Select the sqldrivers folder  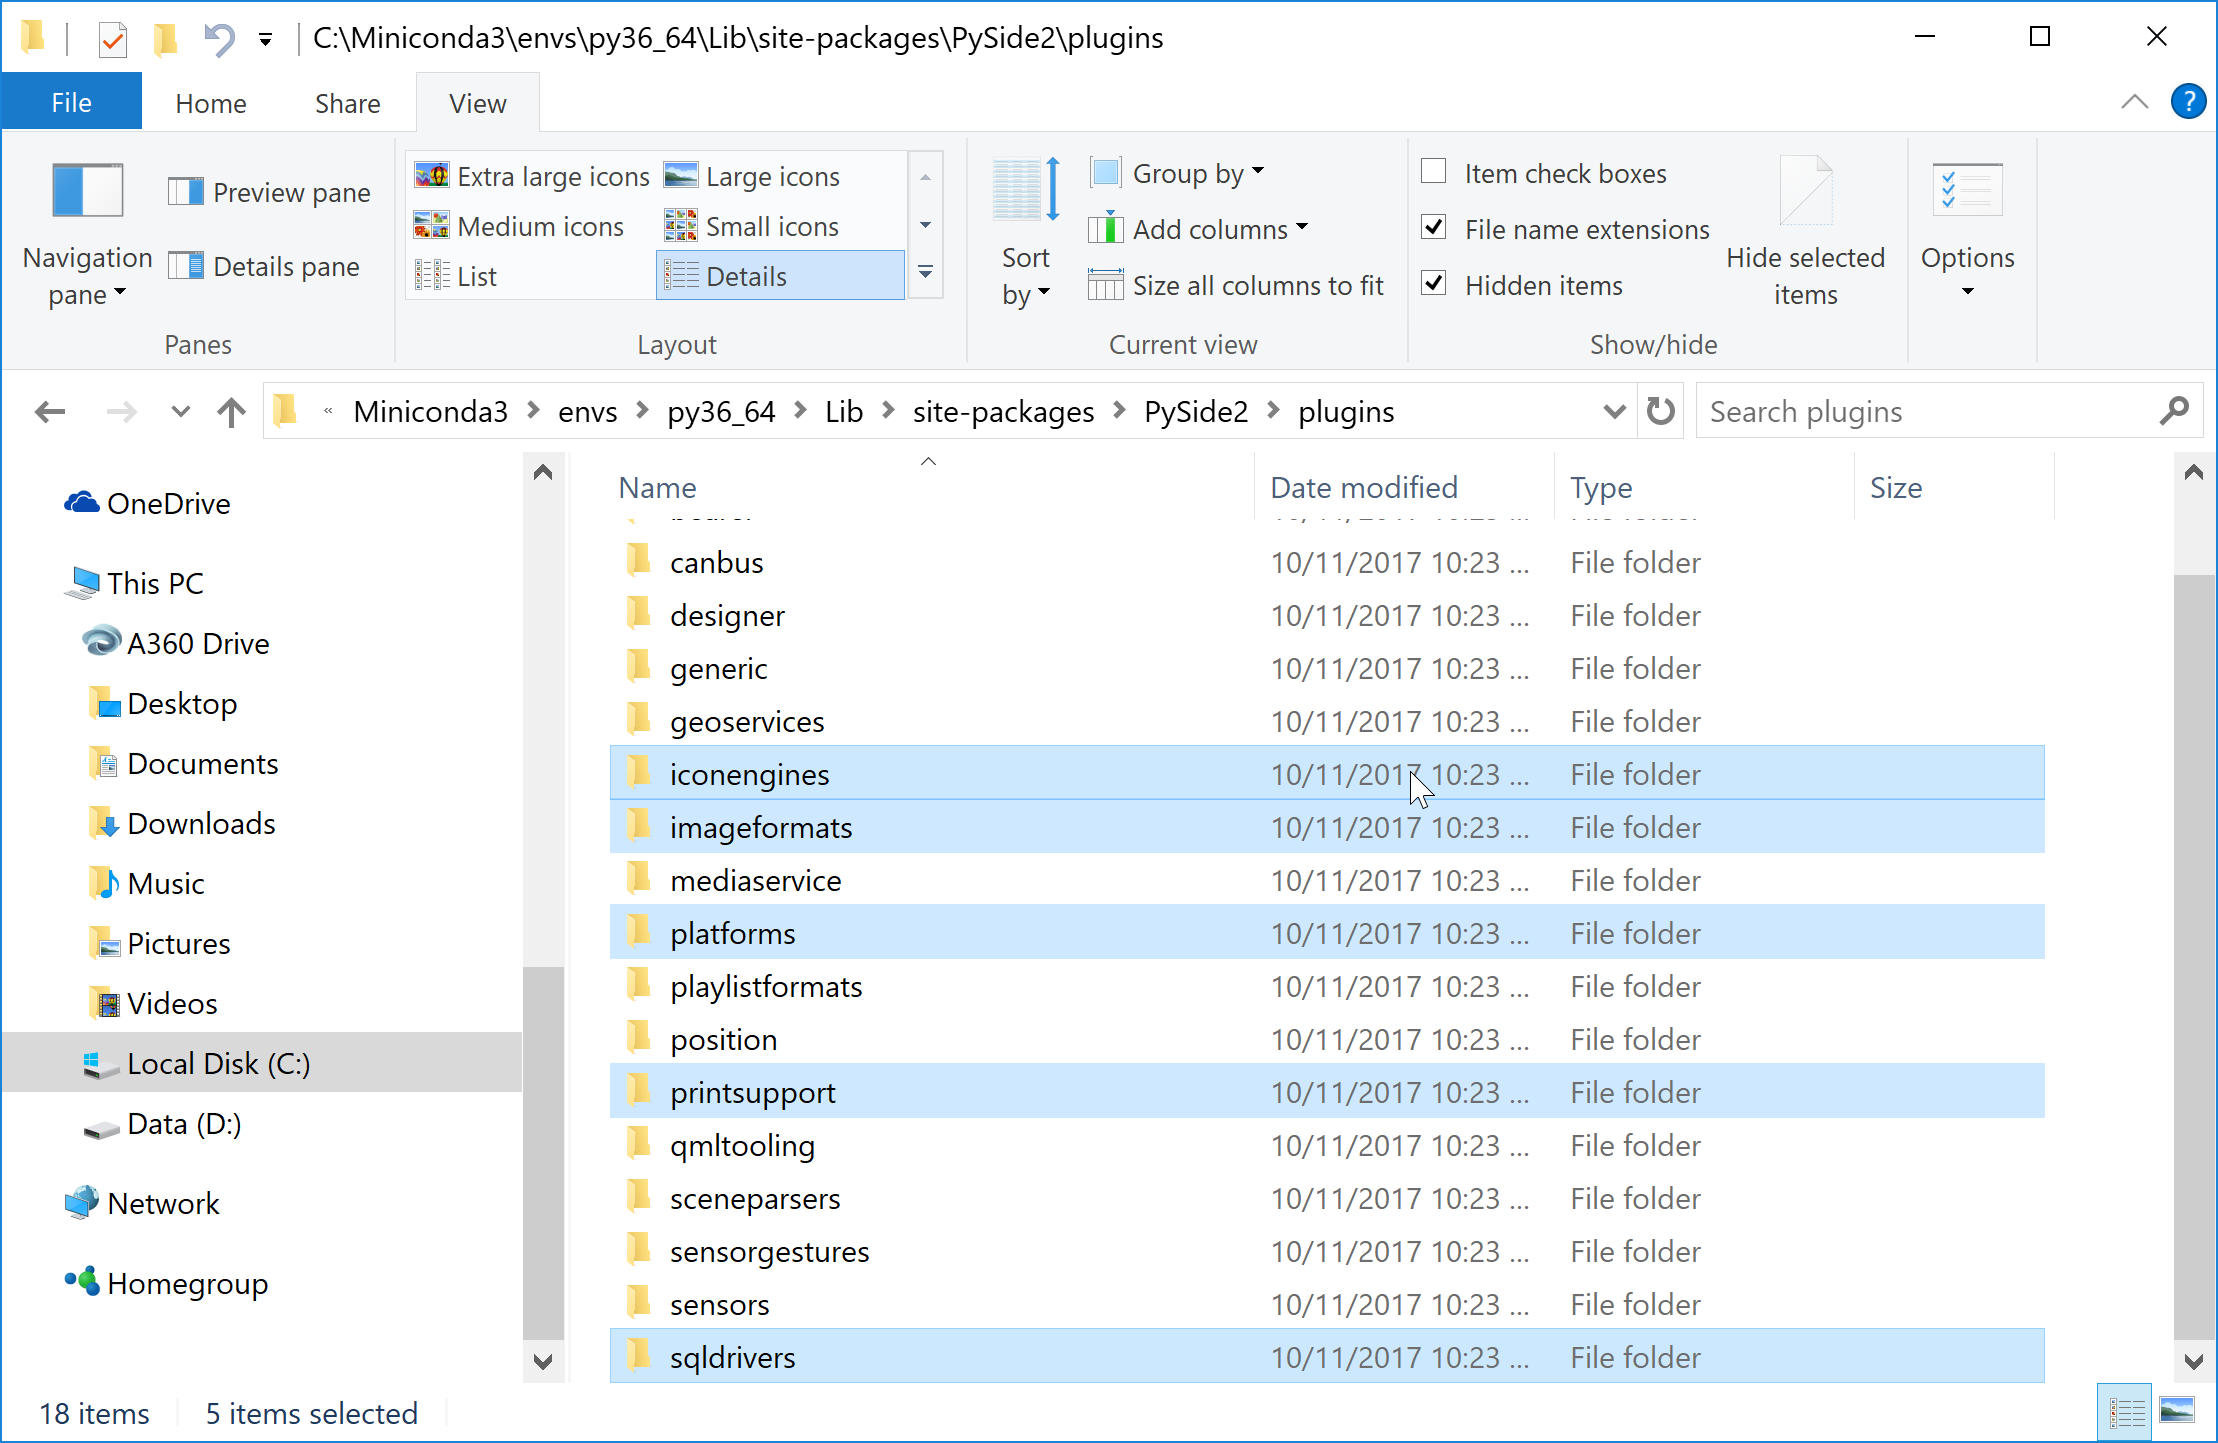tap(1327, 1357)
